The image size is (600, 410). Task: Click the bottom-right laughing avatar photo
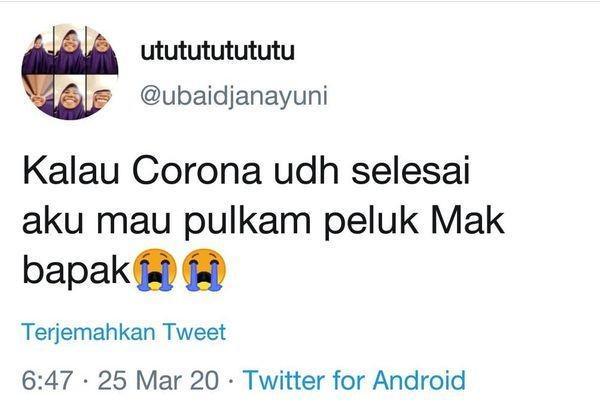[101, 96]
